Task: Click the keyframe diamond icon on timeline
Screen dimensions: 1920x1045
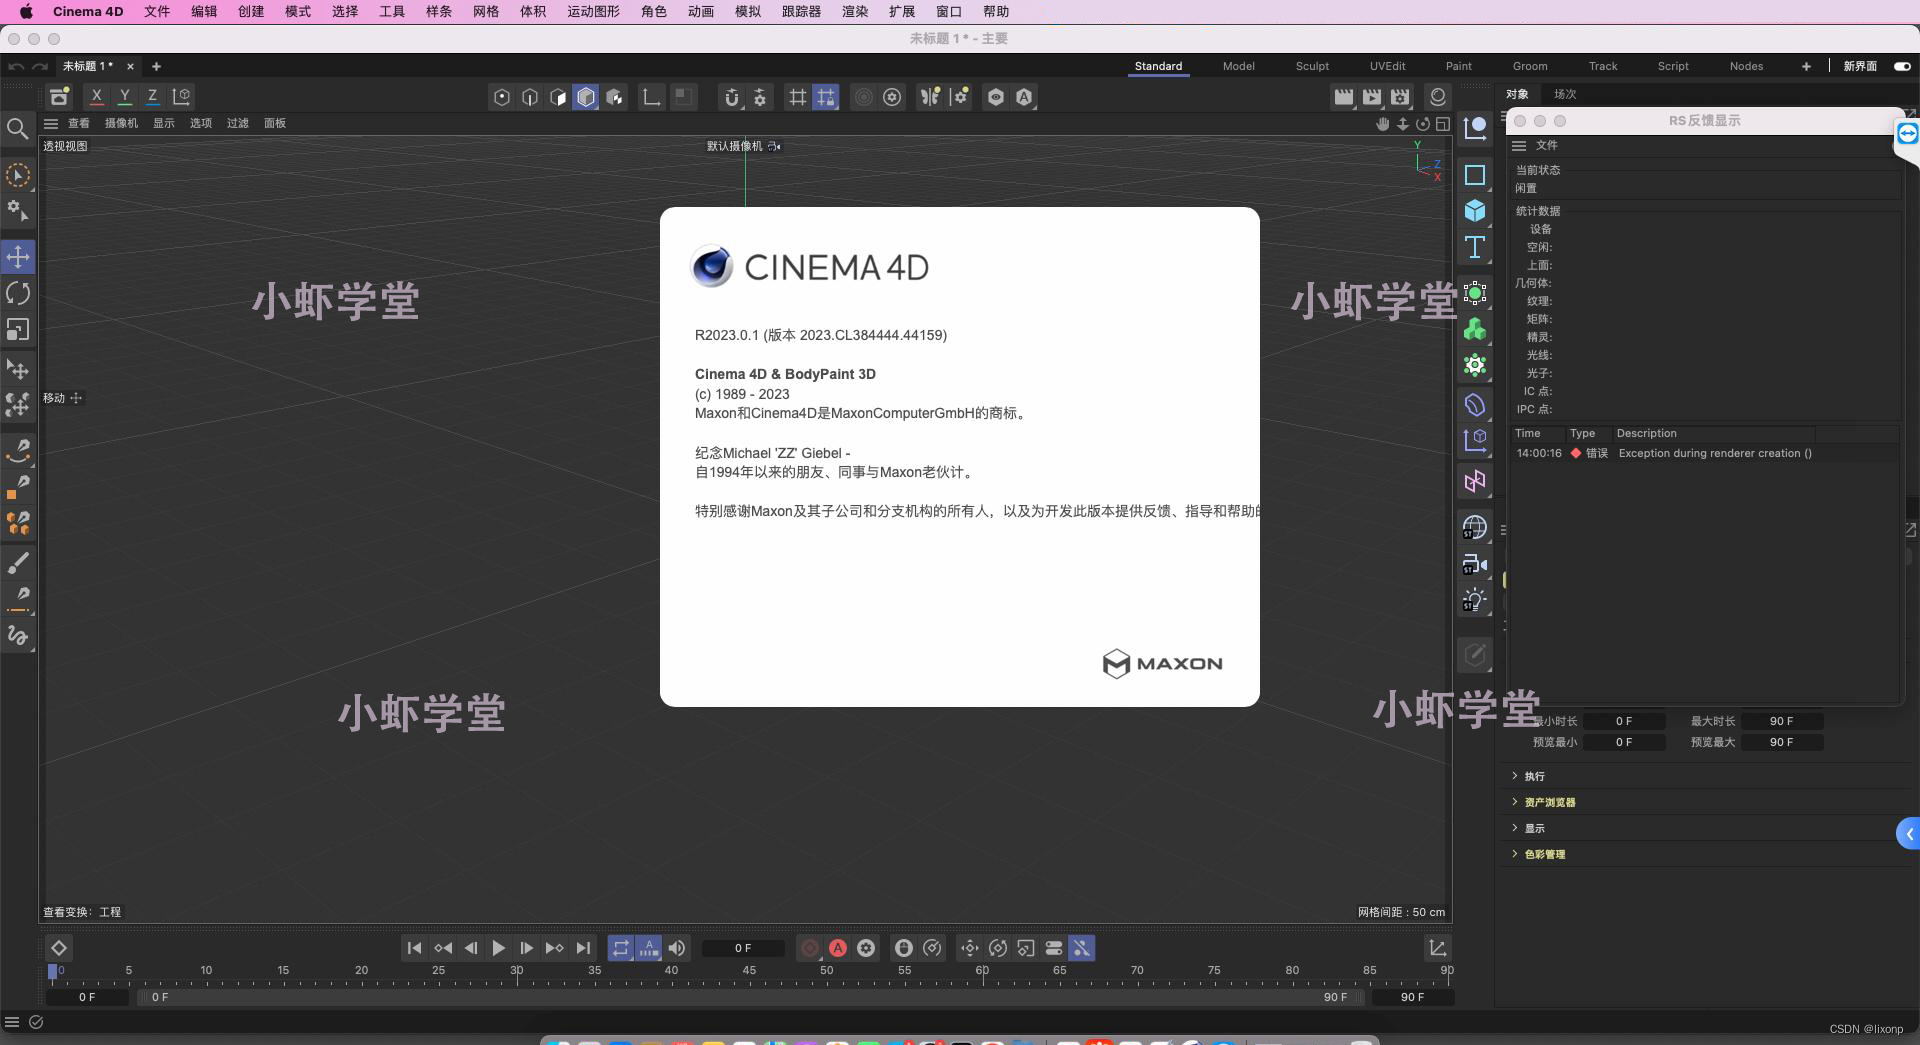Action: coord(58,948)
